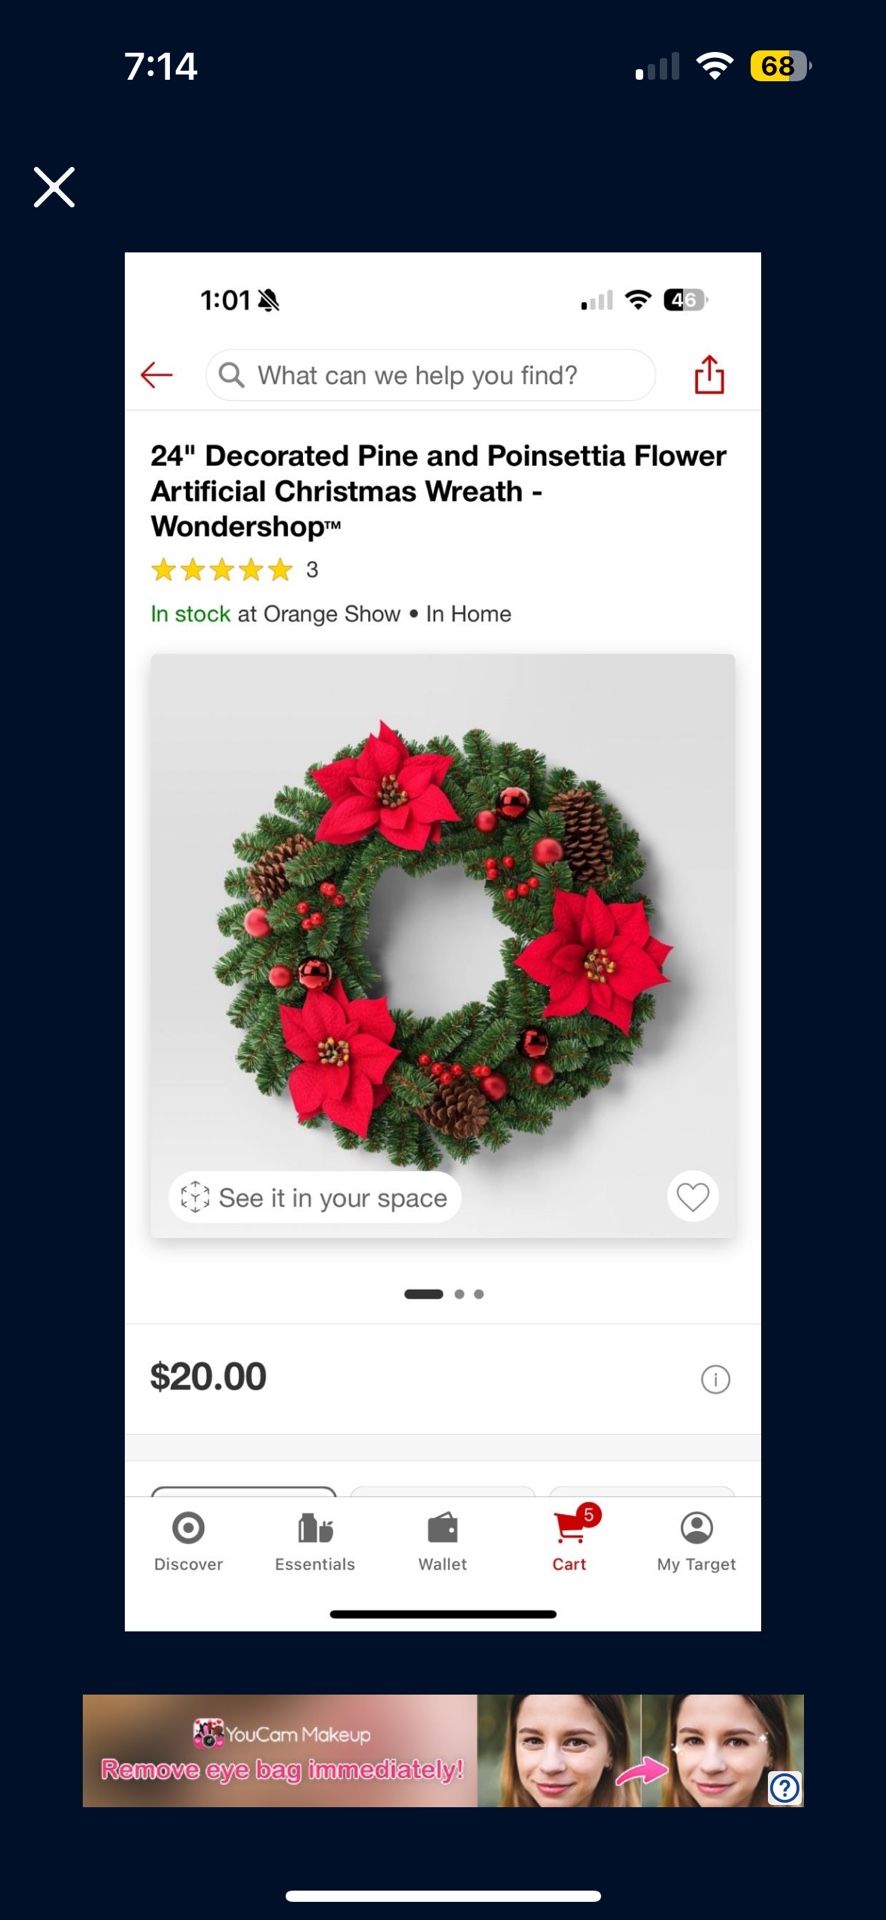Close the image viewer with the X

click(54, 187)
